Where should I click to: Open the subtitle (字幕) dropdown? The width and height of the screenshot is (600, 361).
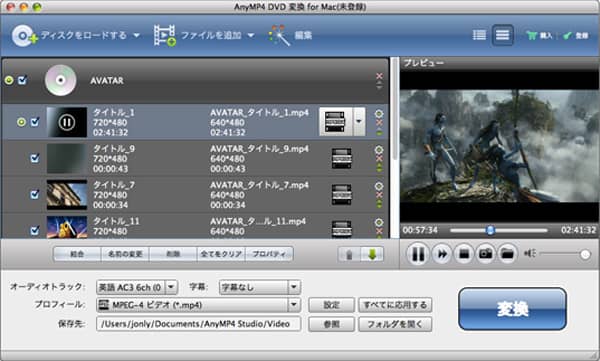coord(294,287)
